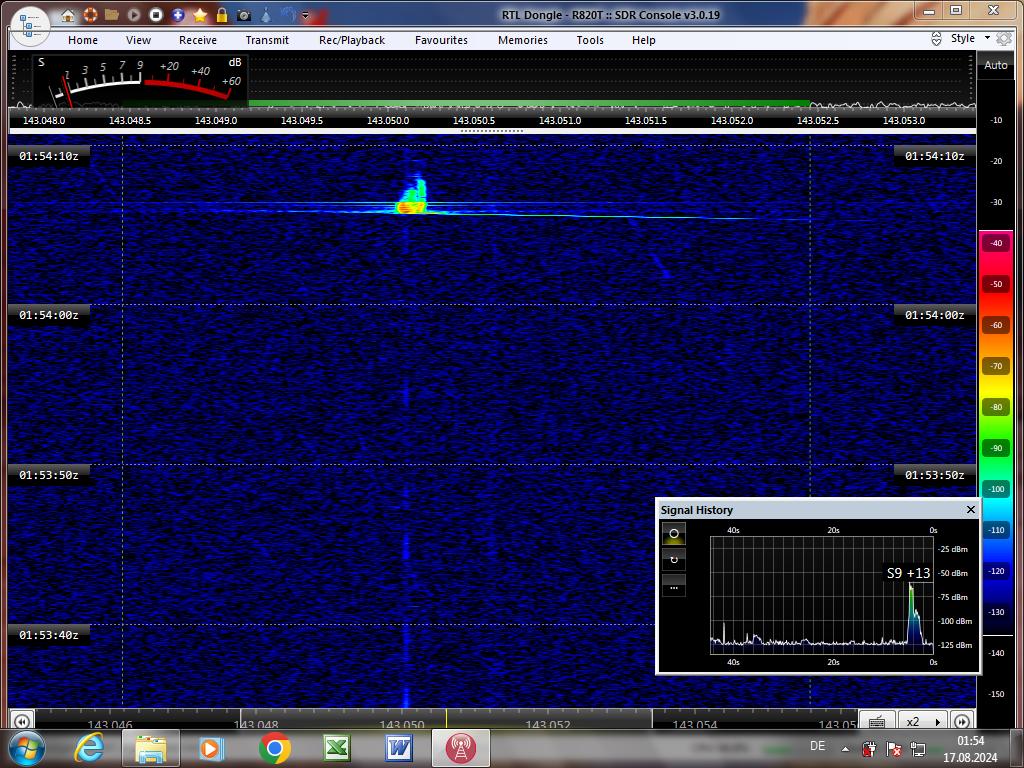Open the x2 zoom dropdown
The width and height of the screenshot is (1024, 768).
[923, 721]
